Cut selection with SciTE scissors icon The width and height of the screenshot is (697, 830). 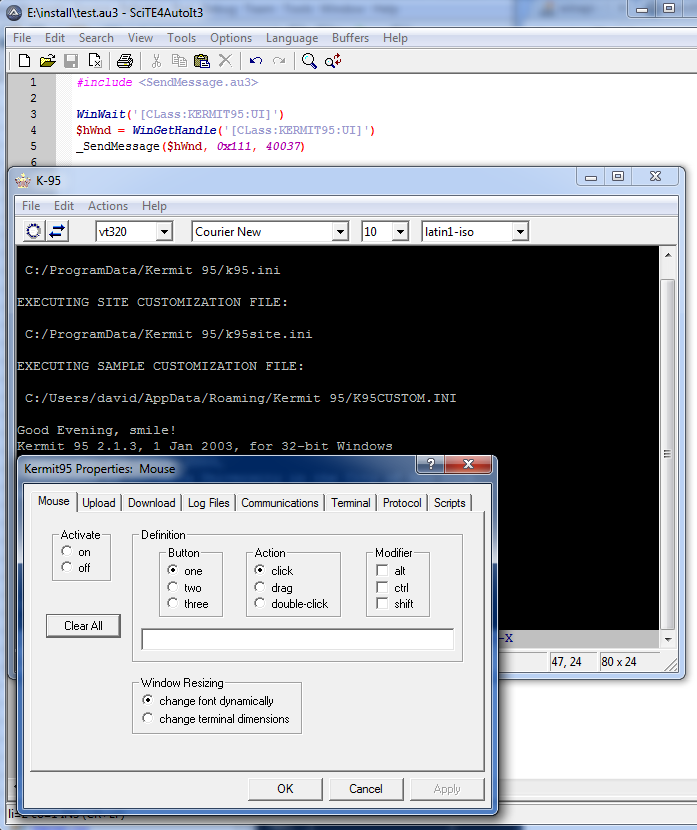click(x=156, y=61)
